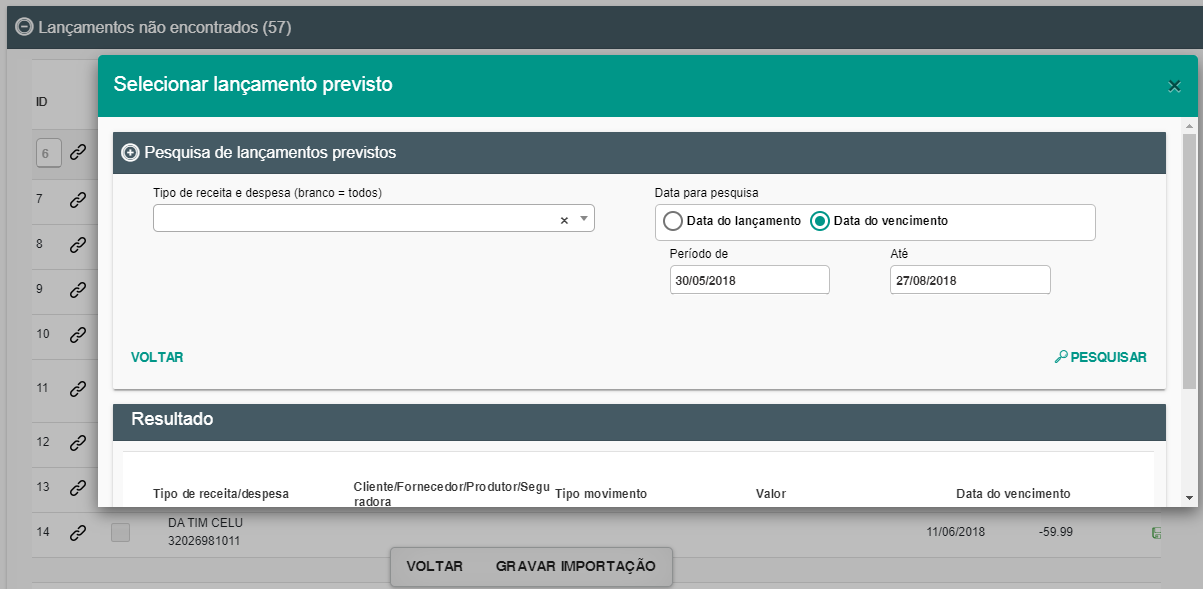
Task: Click ID 6 badge in background list
Action: pos(48,153)
